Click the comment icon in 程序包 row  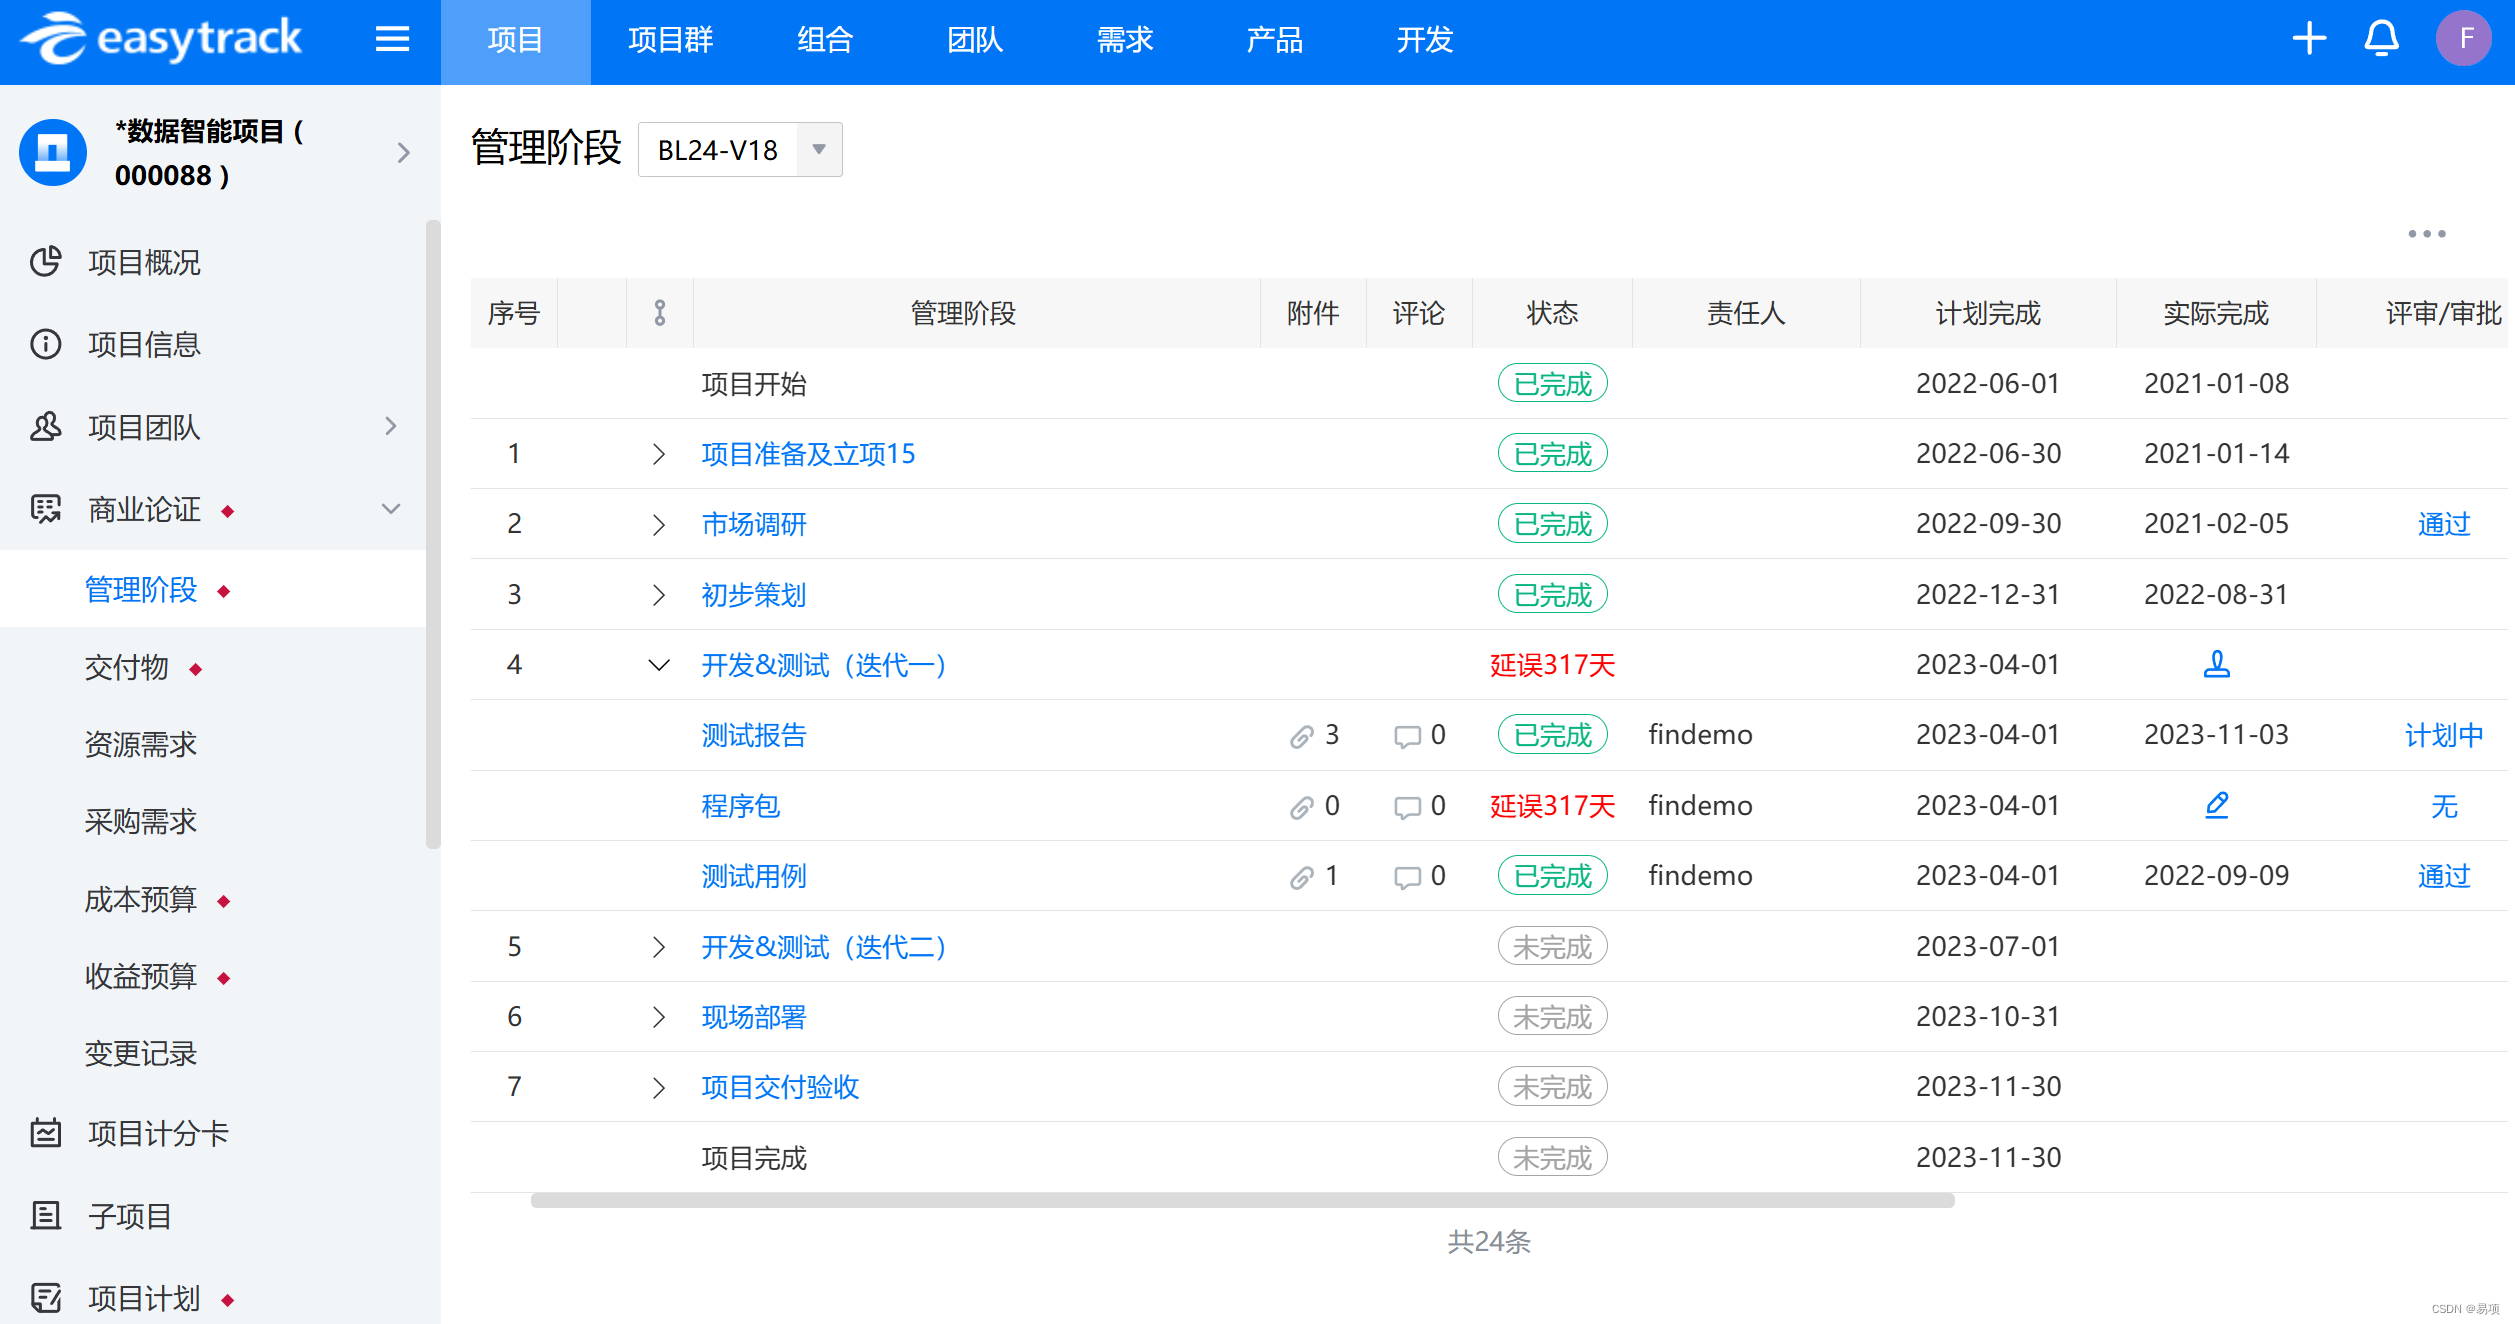(x=1407, y=807)
